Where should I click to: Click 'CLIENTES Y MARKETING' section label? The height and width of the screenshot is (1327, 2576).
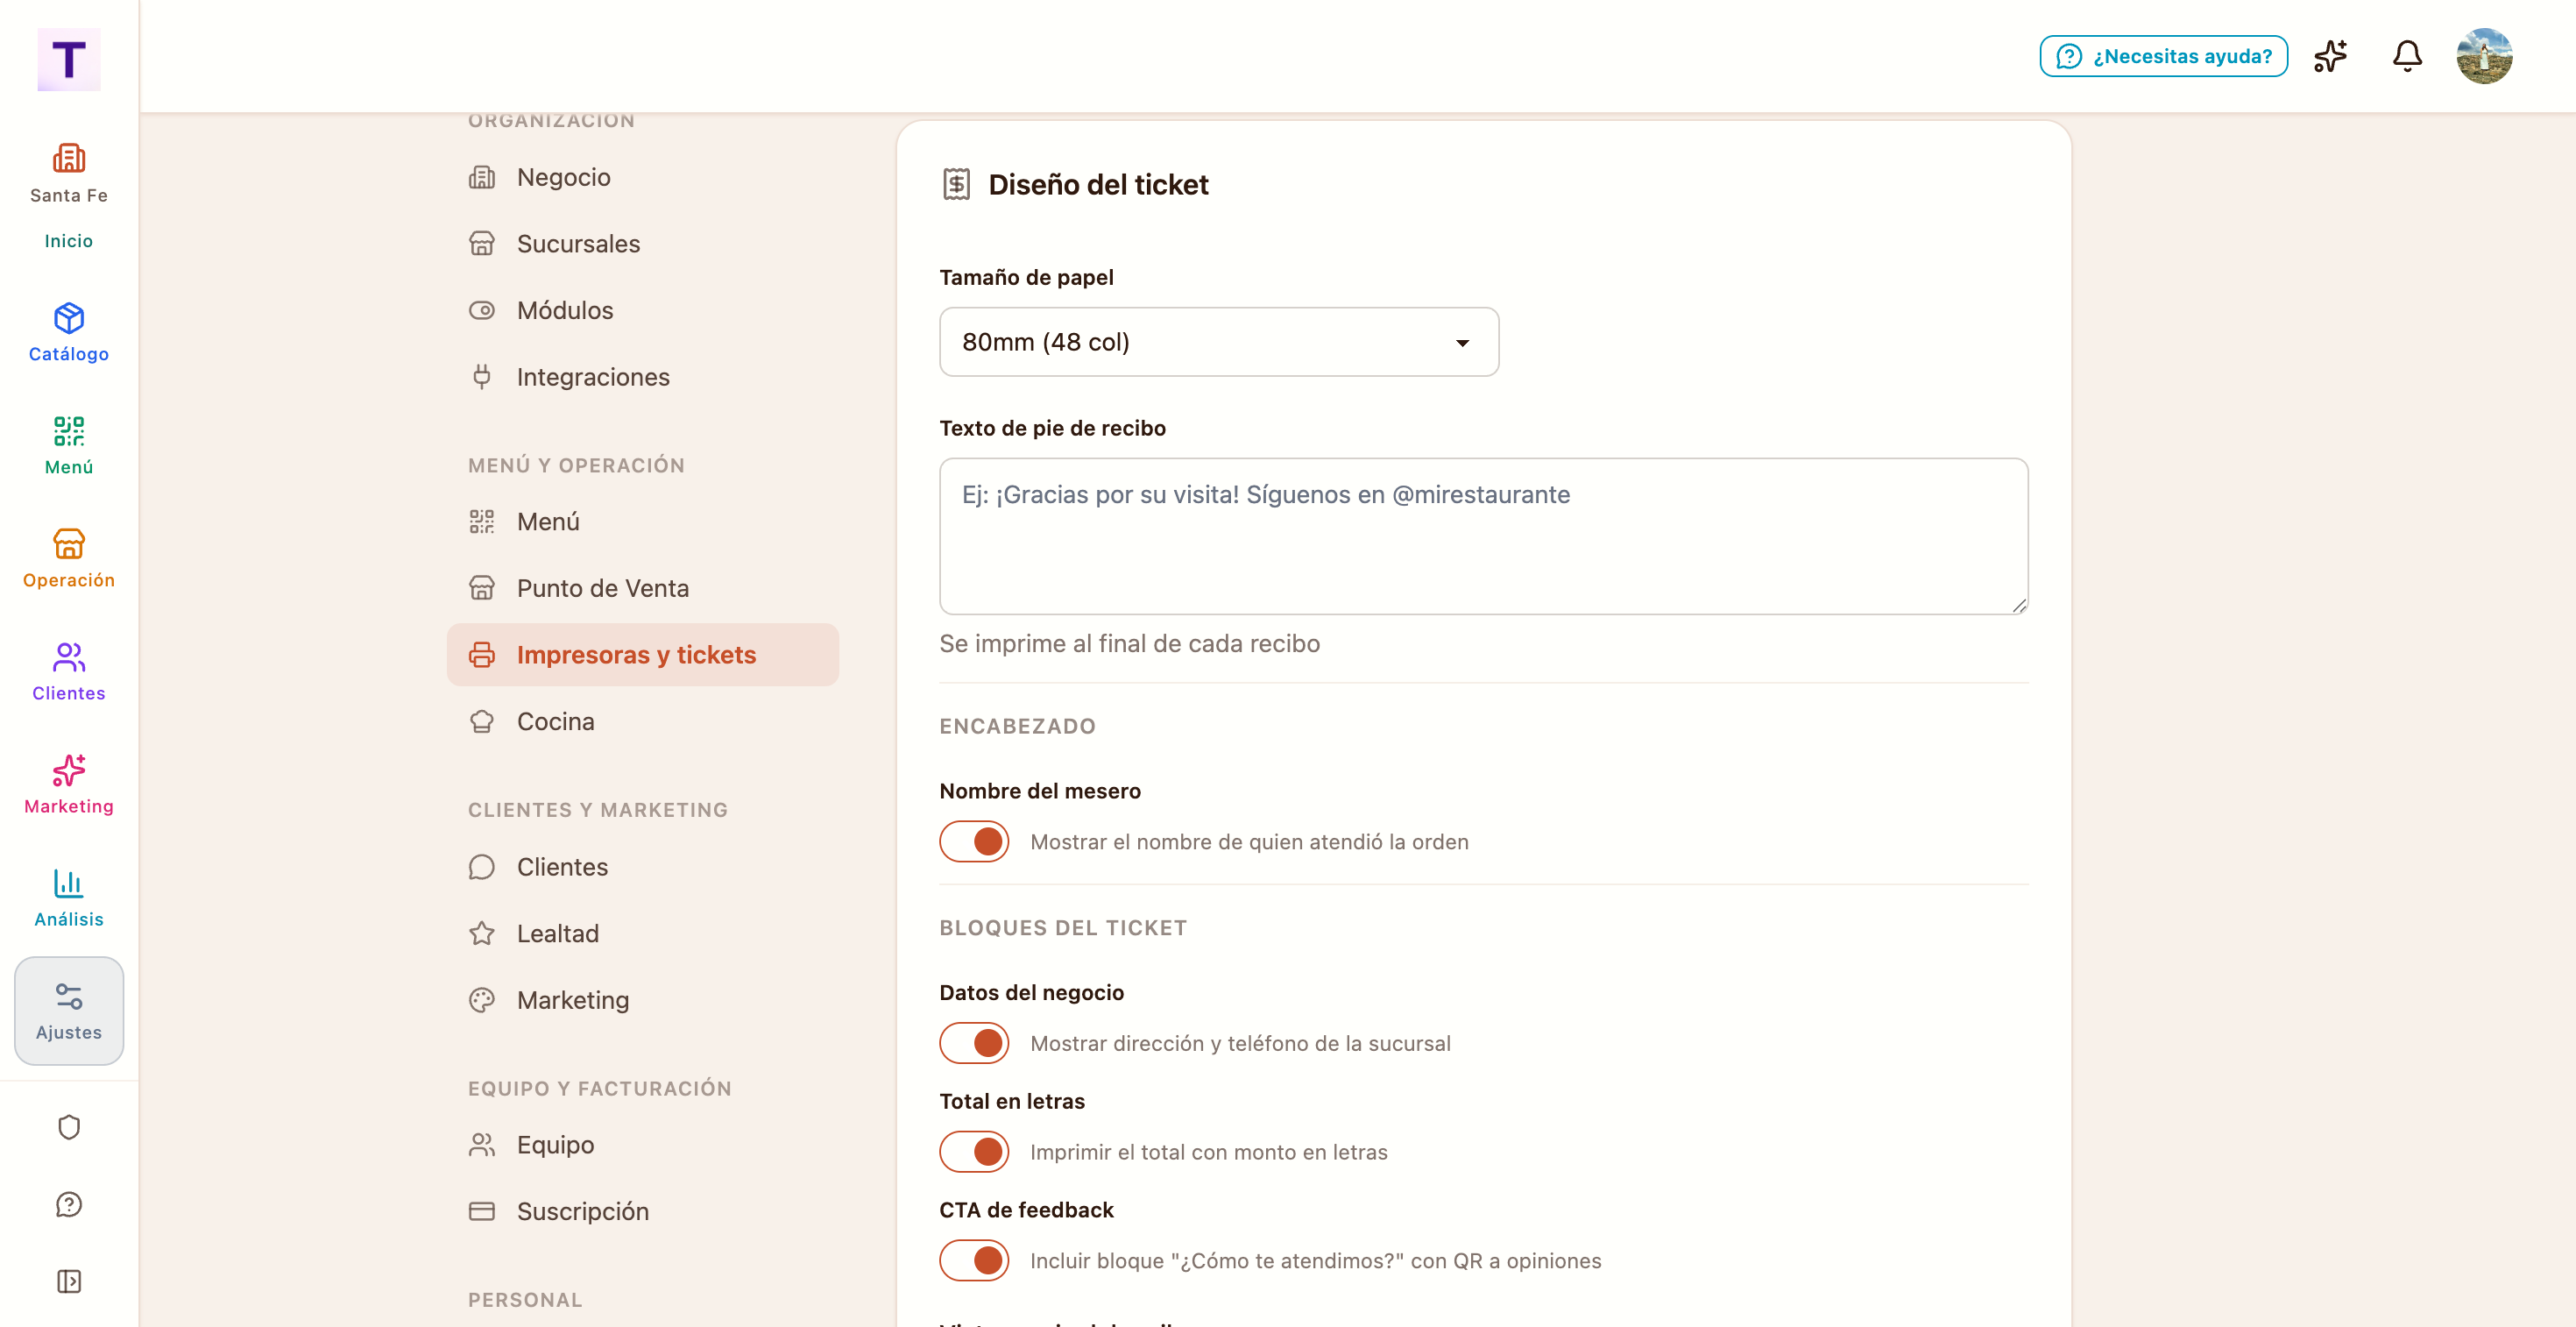click(598, 809)
